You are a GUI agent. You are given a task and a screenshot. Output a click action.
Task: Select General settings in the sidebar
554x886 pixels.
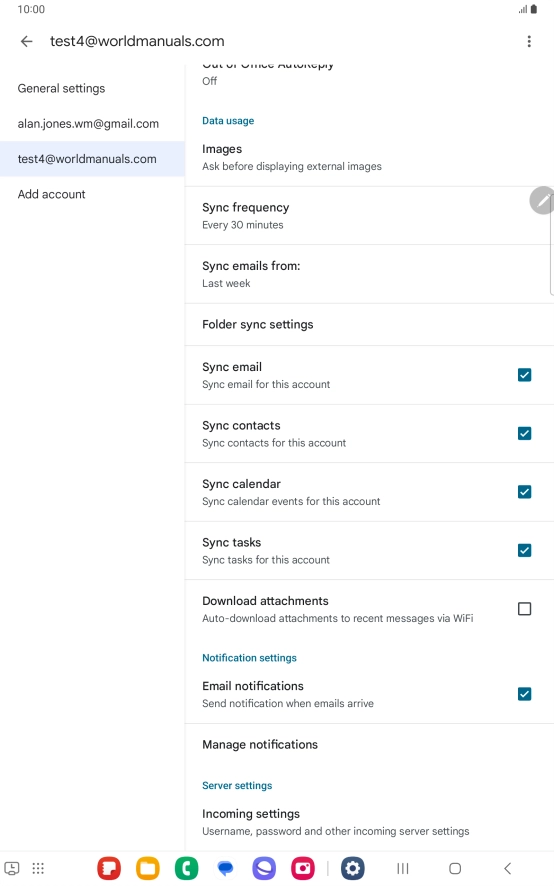click(x=61, y=89)
